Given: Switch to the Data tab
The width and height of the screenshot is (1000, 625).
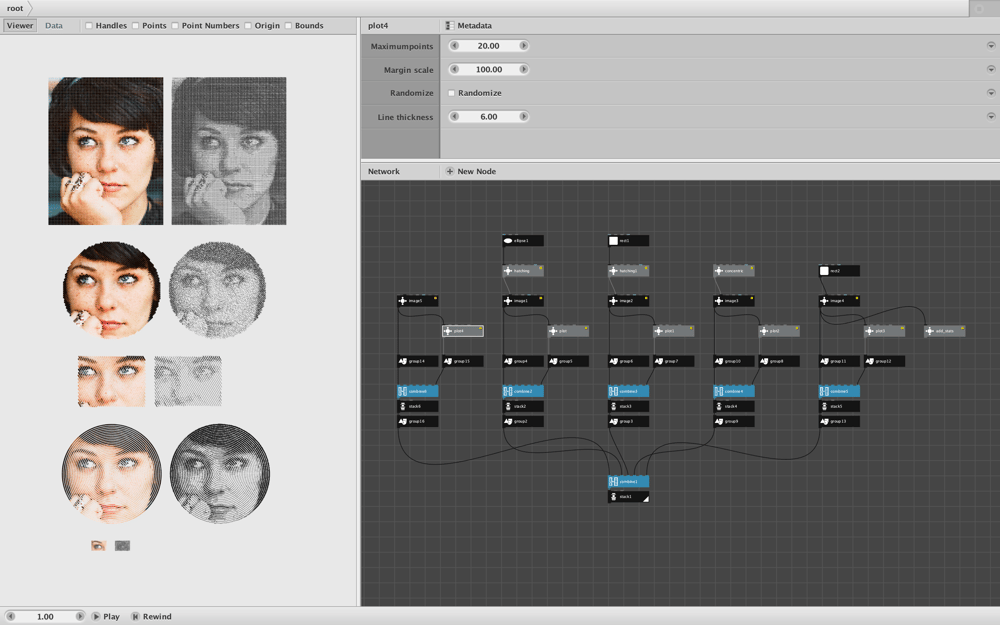Looking at the screenshot, I should tap(54, 26).
